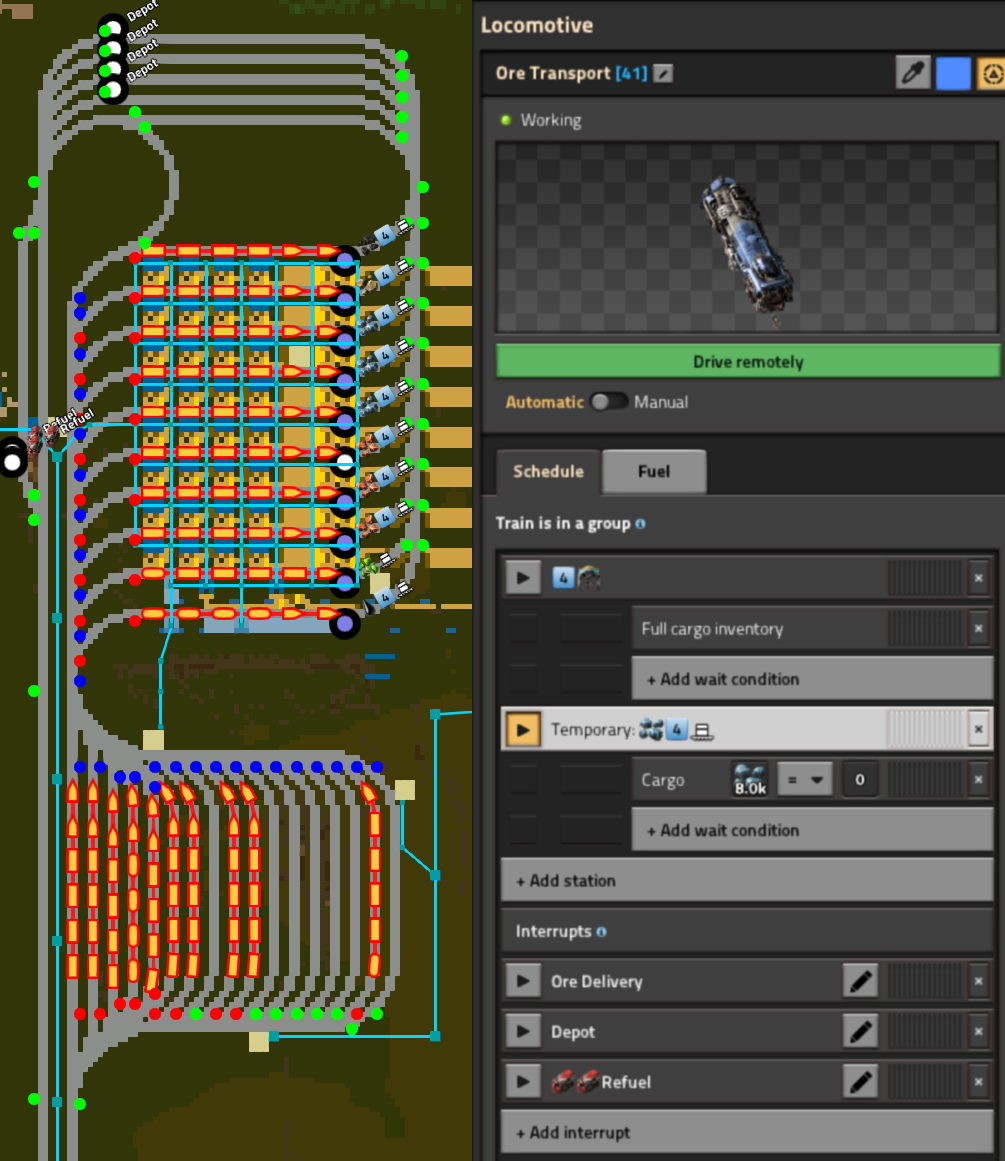Click the "Depot" interrupt name in the schedule
This screenshot has width=1005, height=1161.
pyautogui.click(x=572, y=1031)
